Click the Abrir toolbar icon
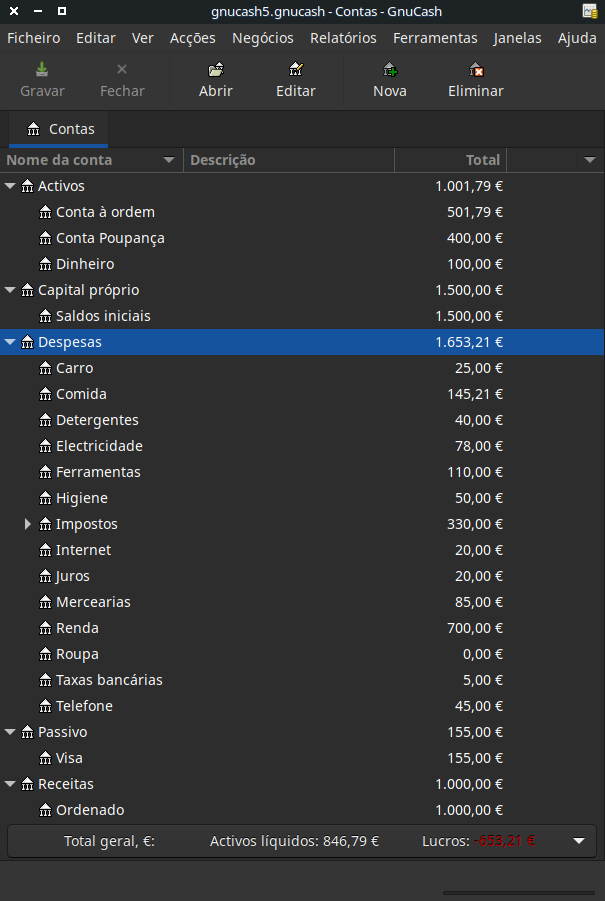The height and width of the screenshot is (901, 605). click(215, 70)
